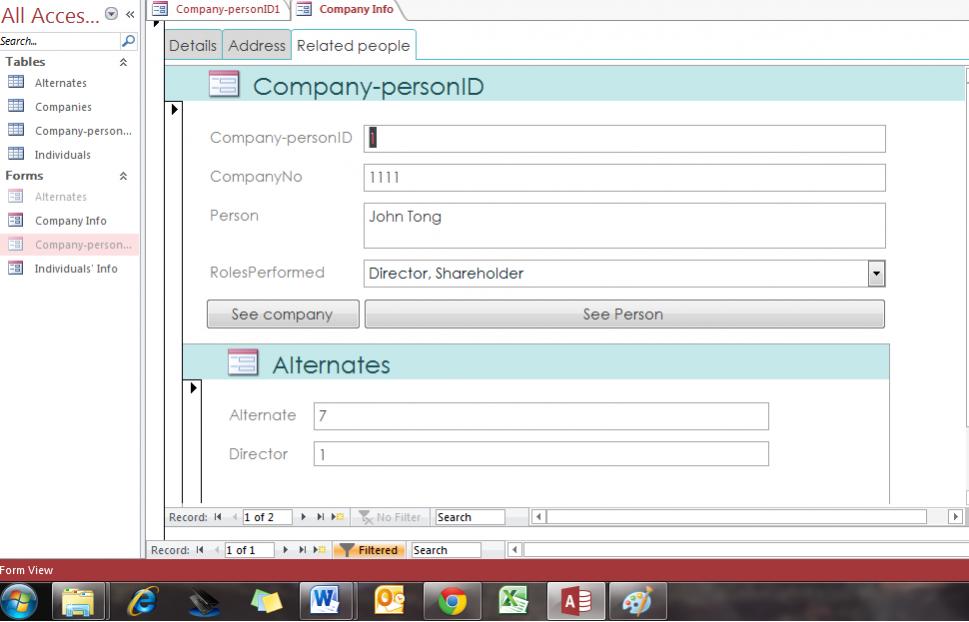Open Excel from taskbar
The height and width of the screenshot is (622, 969).
click(x=514, y=602)
